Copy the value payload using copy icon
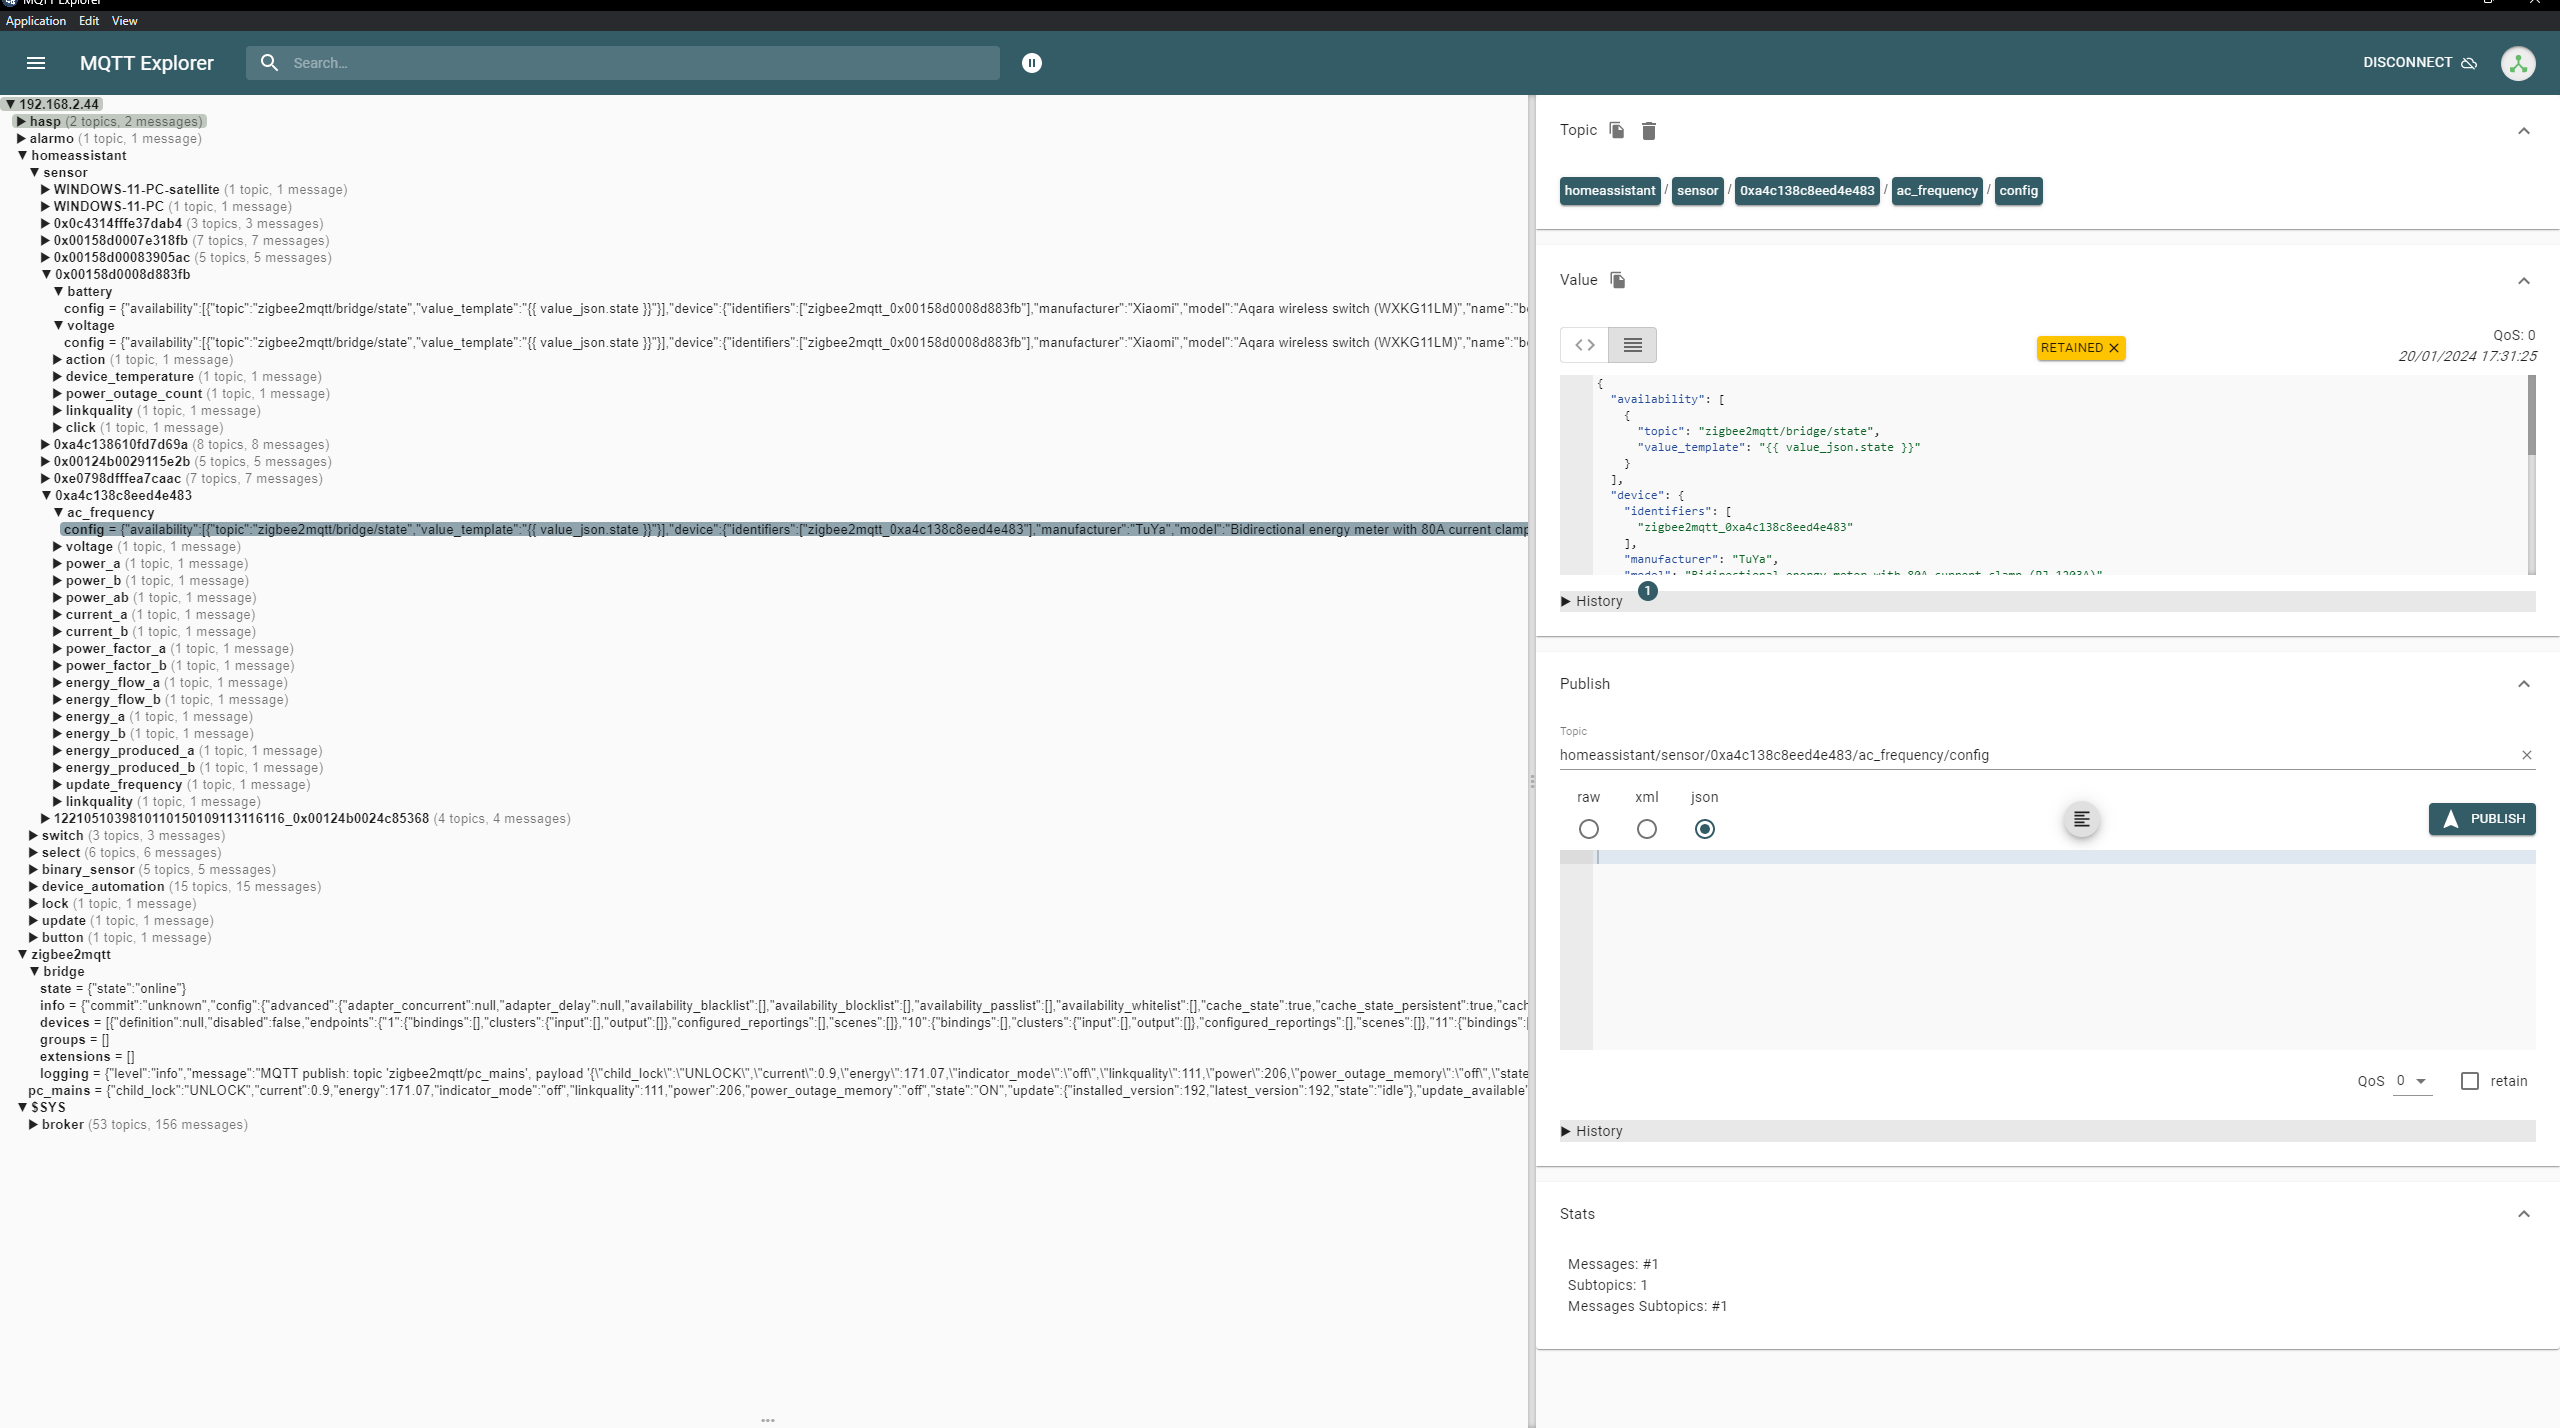The width and height of the screenshot is (2560, 1428). pyautogui.click(x=1616, y=280)
